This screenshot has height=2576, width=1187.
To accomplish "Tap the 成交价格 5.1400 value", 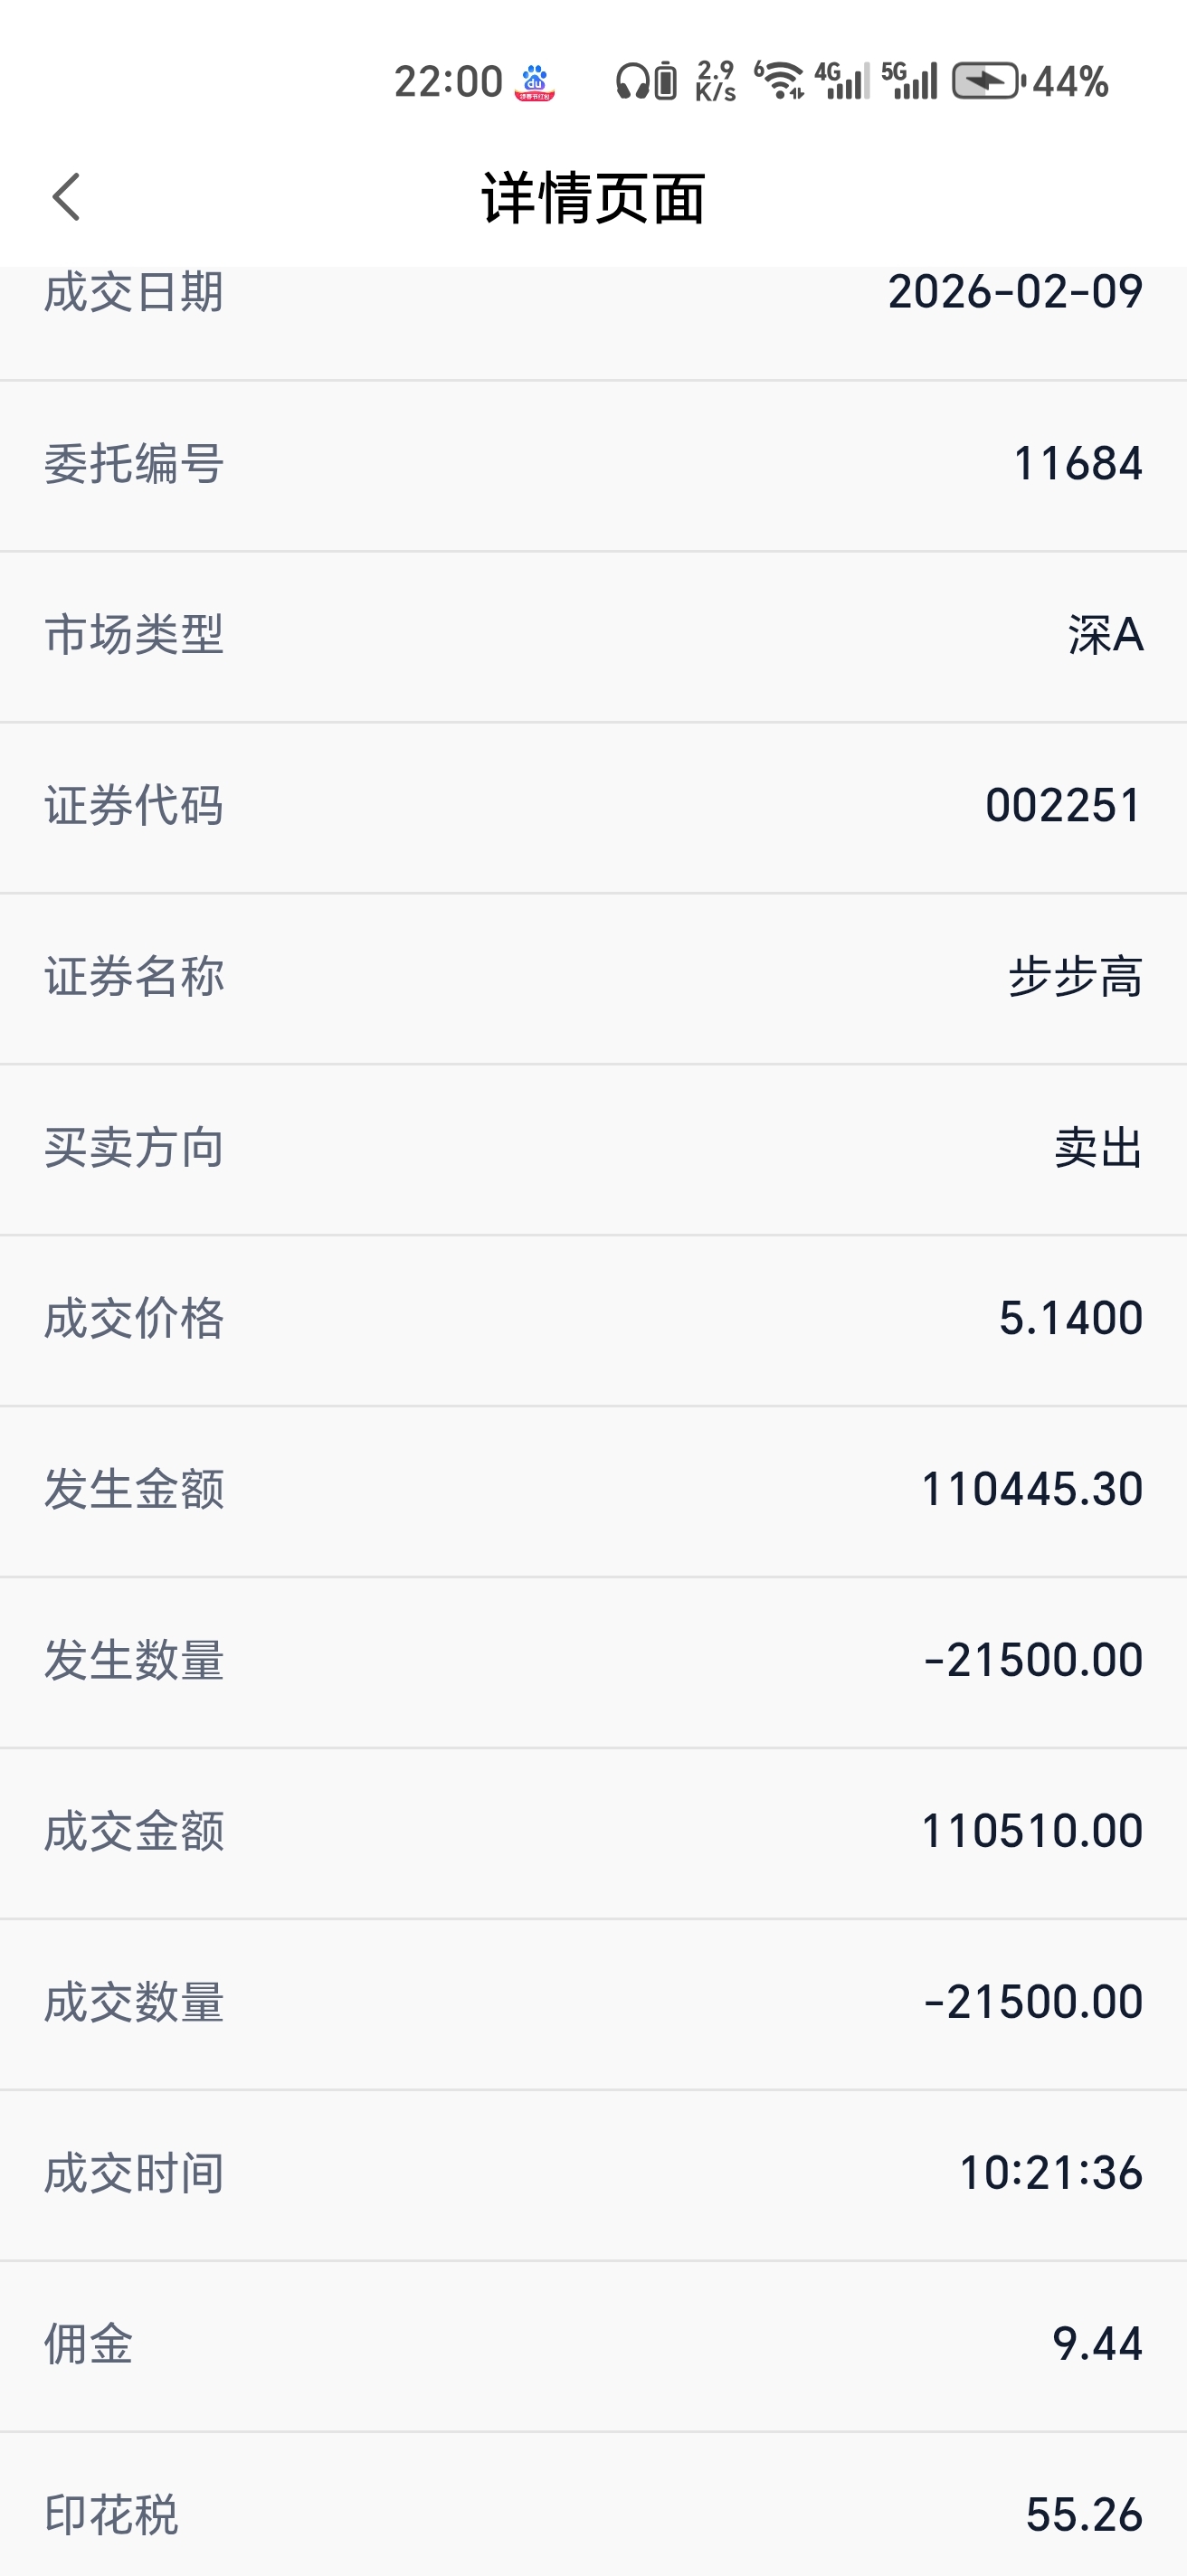I will pyautogui.click(x=1070, y=1318).
